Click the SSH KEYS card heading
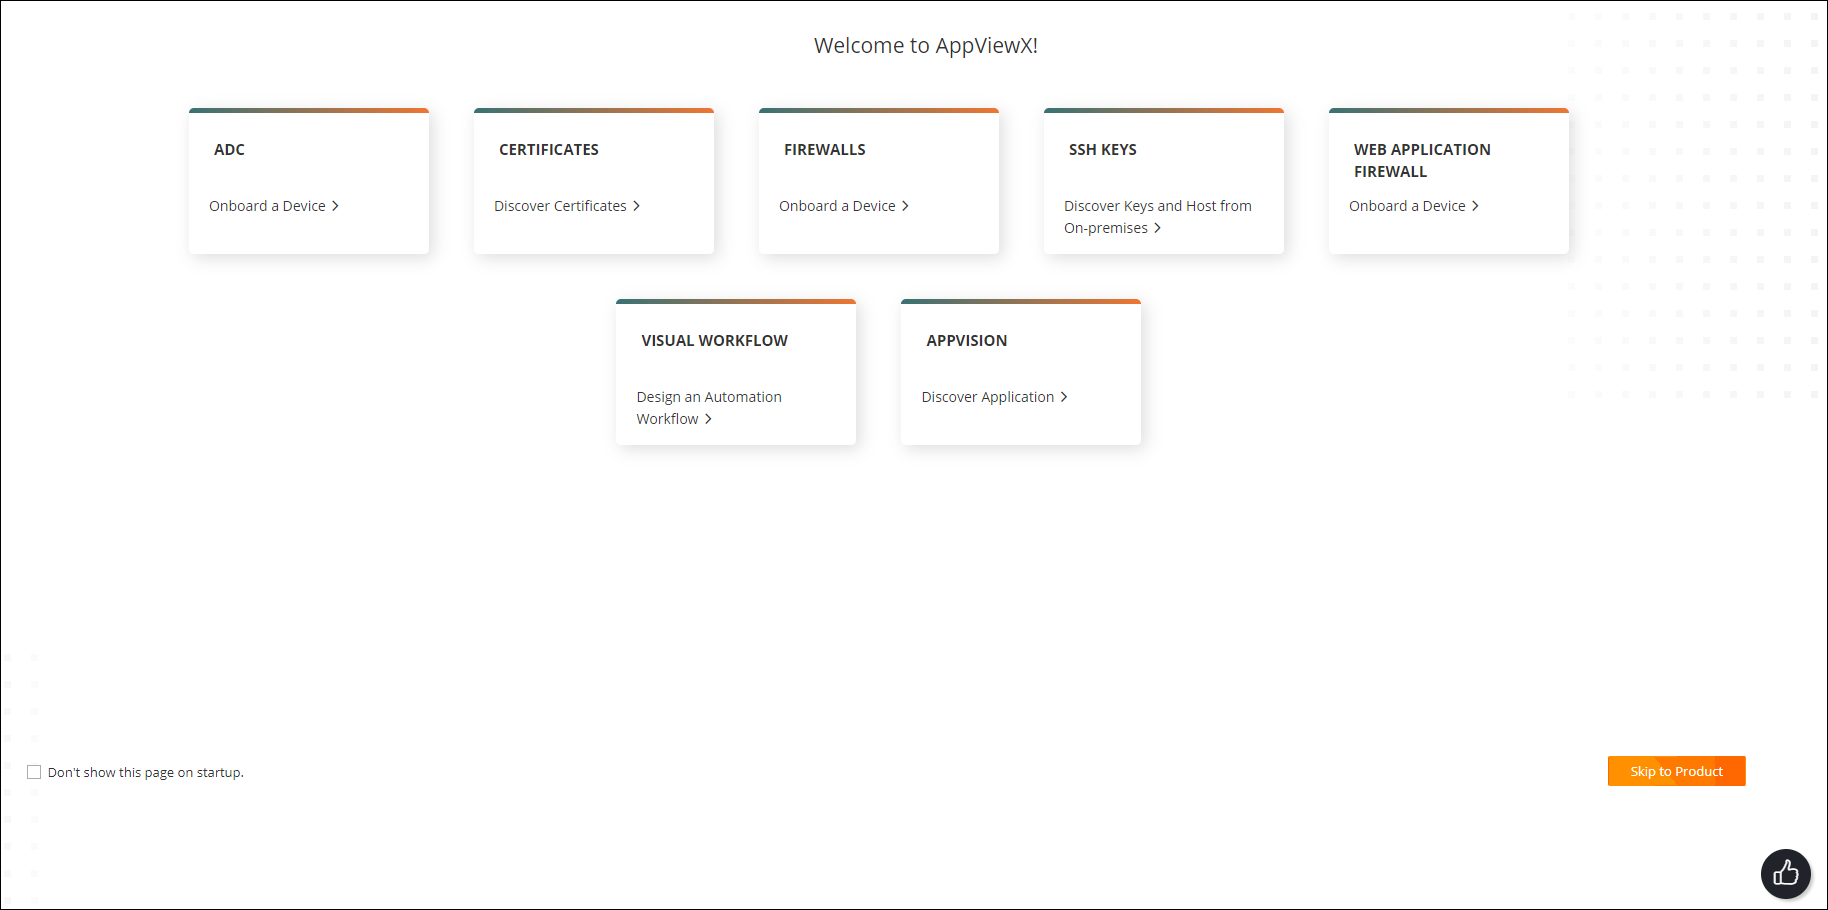The height and width of the screenshot is (910, 1828). click(1103, 150)
